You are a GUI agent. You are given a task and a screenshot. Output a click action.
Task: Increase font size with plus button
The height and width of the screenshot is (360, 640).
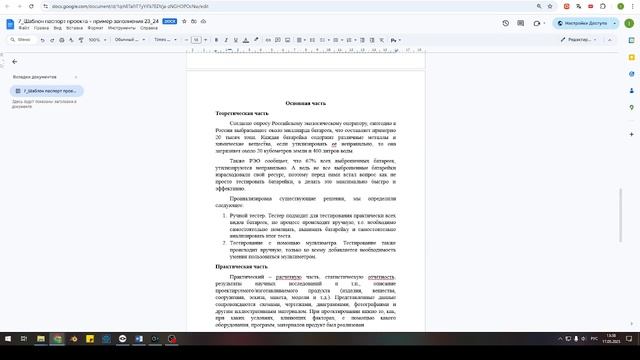[x=205, y=40]
